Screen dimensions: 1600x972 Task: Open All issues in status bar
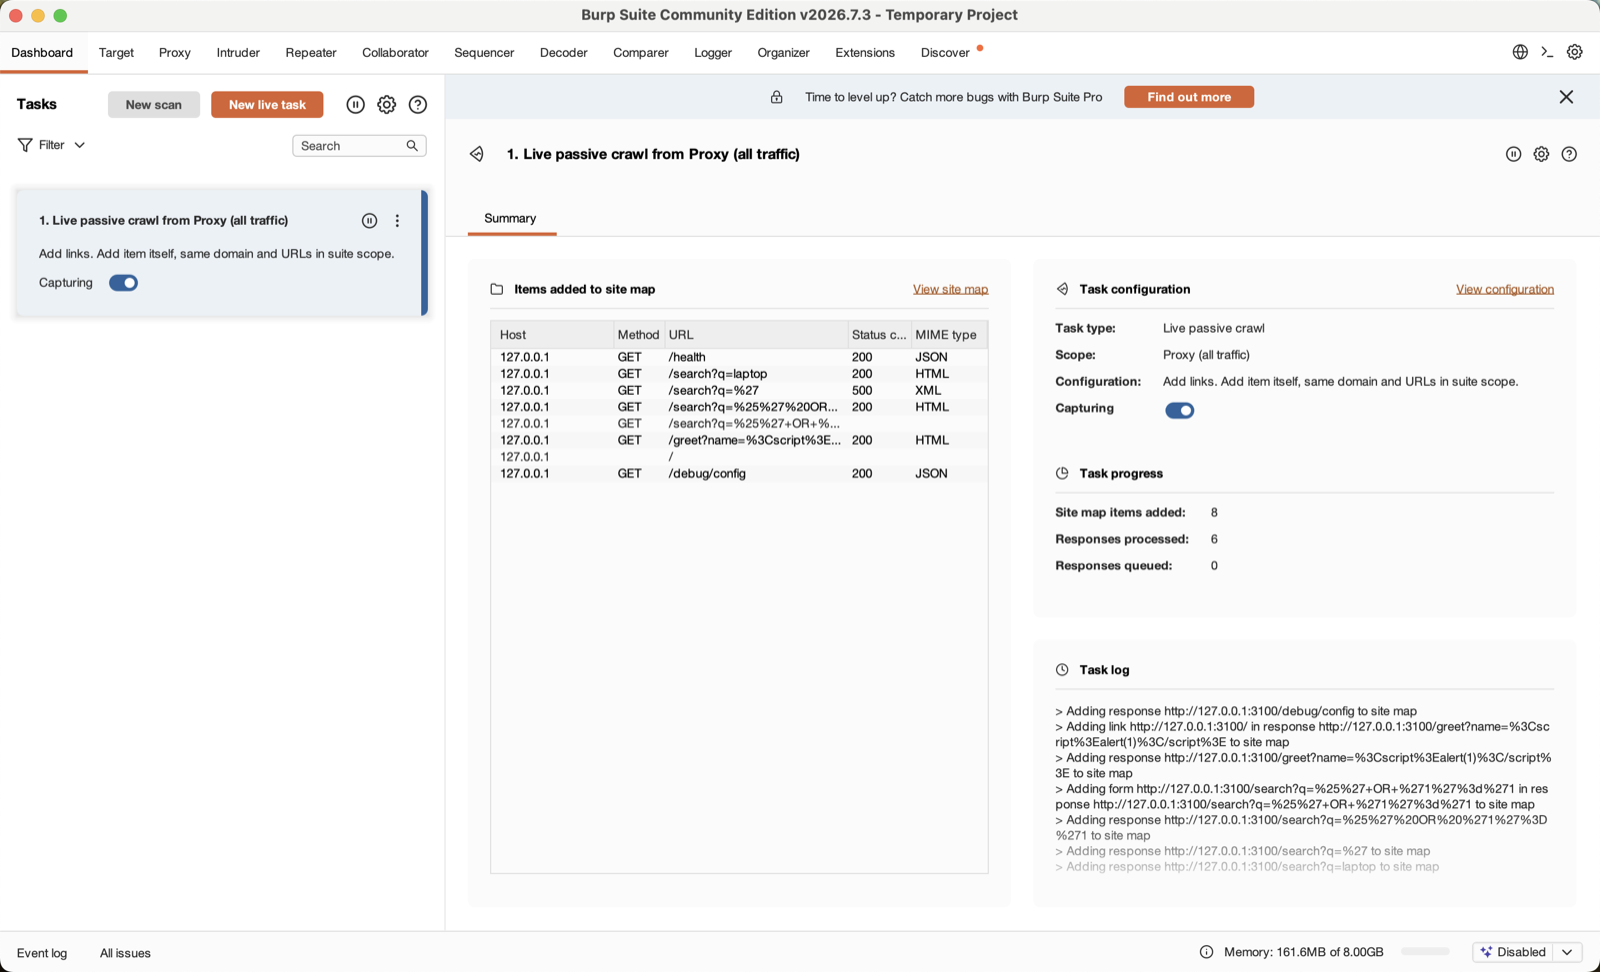pyautogui.click(x=125, y=953)
